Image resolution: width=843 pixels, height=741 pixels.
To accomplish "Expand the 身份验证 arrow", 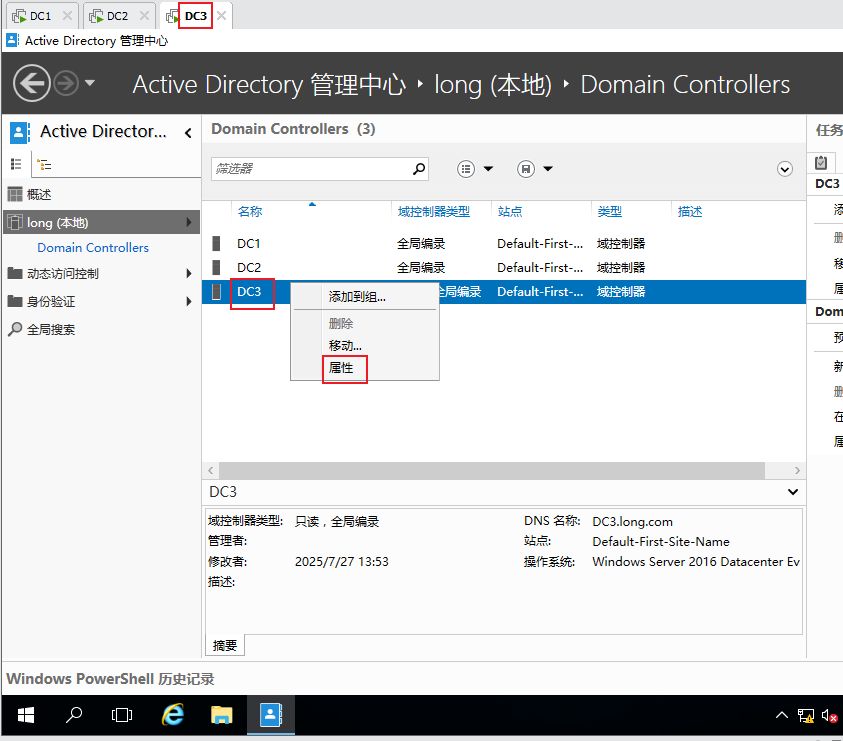I will point(189,301).
